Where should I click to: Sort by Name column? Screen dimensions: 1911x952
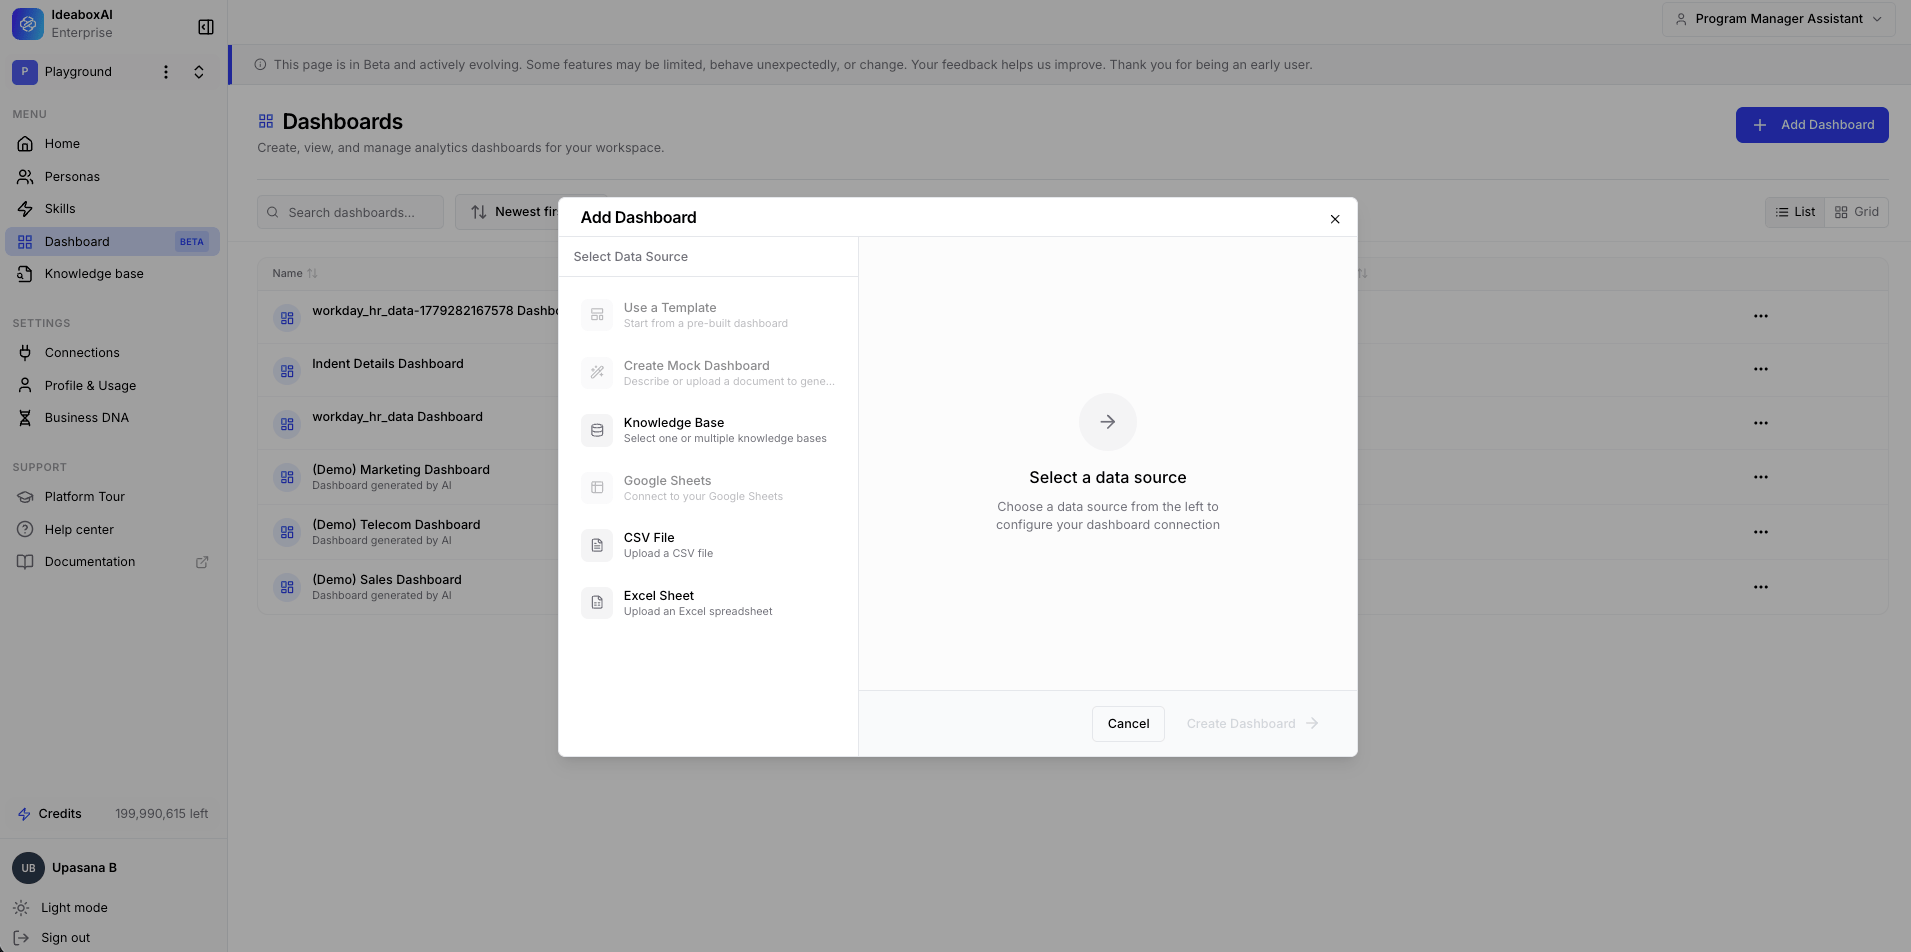295,273
